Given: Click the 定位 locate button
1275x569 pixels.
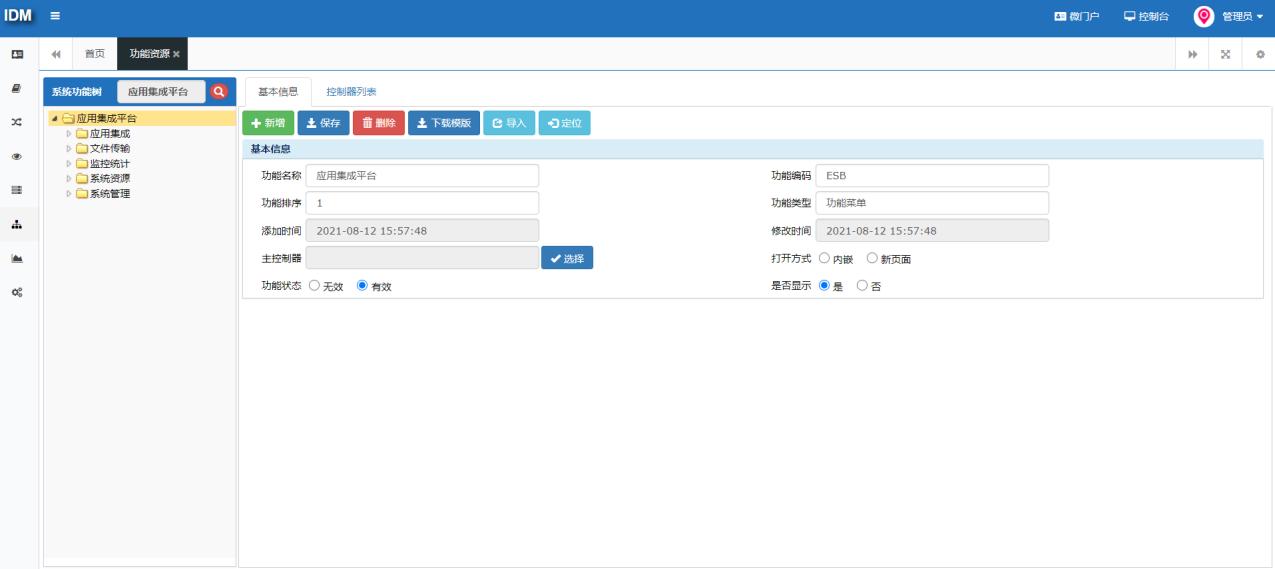Looking at the screenshot, I should pos(565,123).
